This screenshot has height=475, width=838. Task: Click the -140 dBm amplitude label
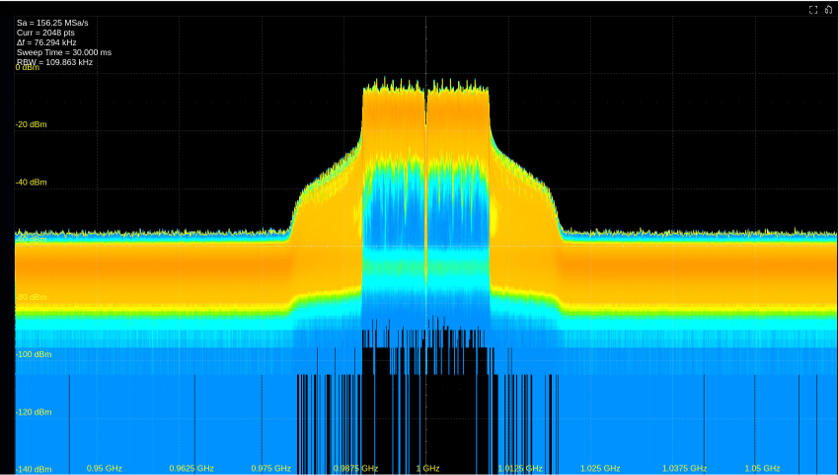coord(33,468)
